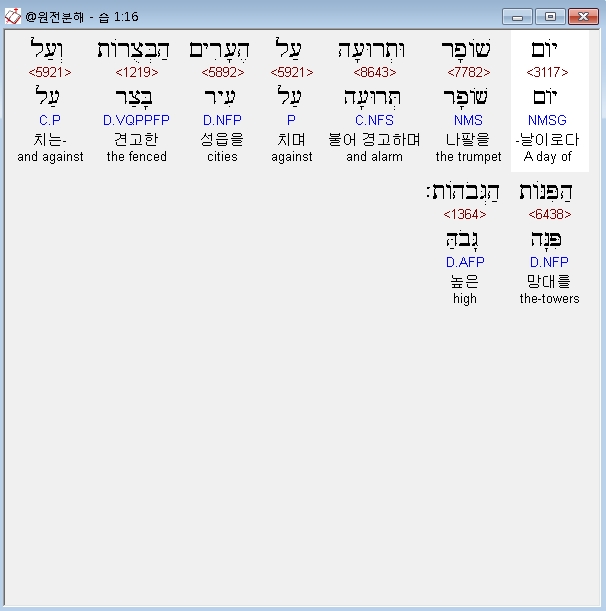Image resolution: width=606 pixels, height=611 pixels.
Task: Click the Korean gloss '견고한'
Action: [x=136, y=140]
